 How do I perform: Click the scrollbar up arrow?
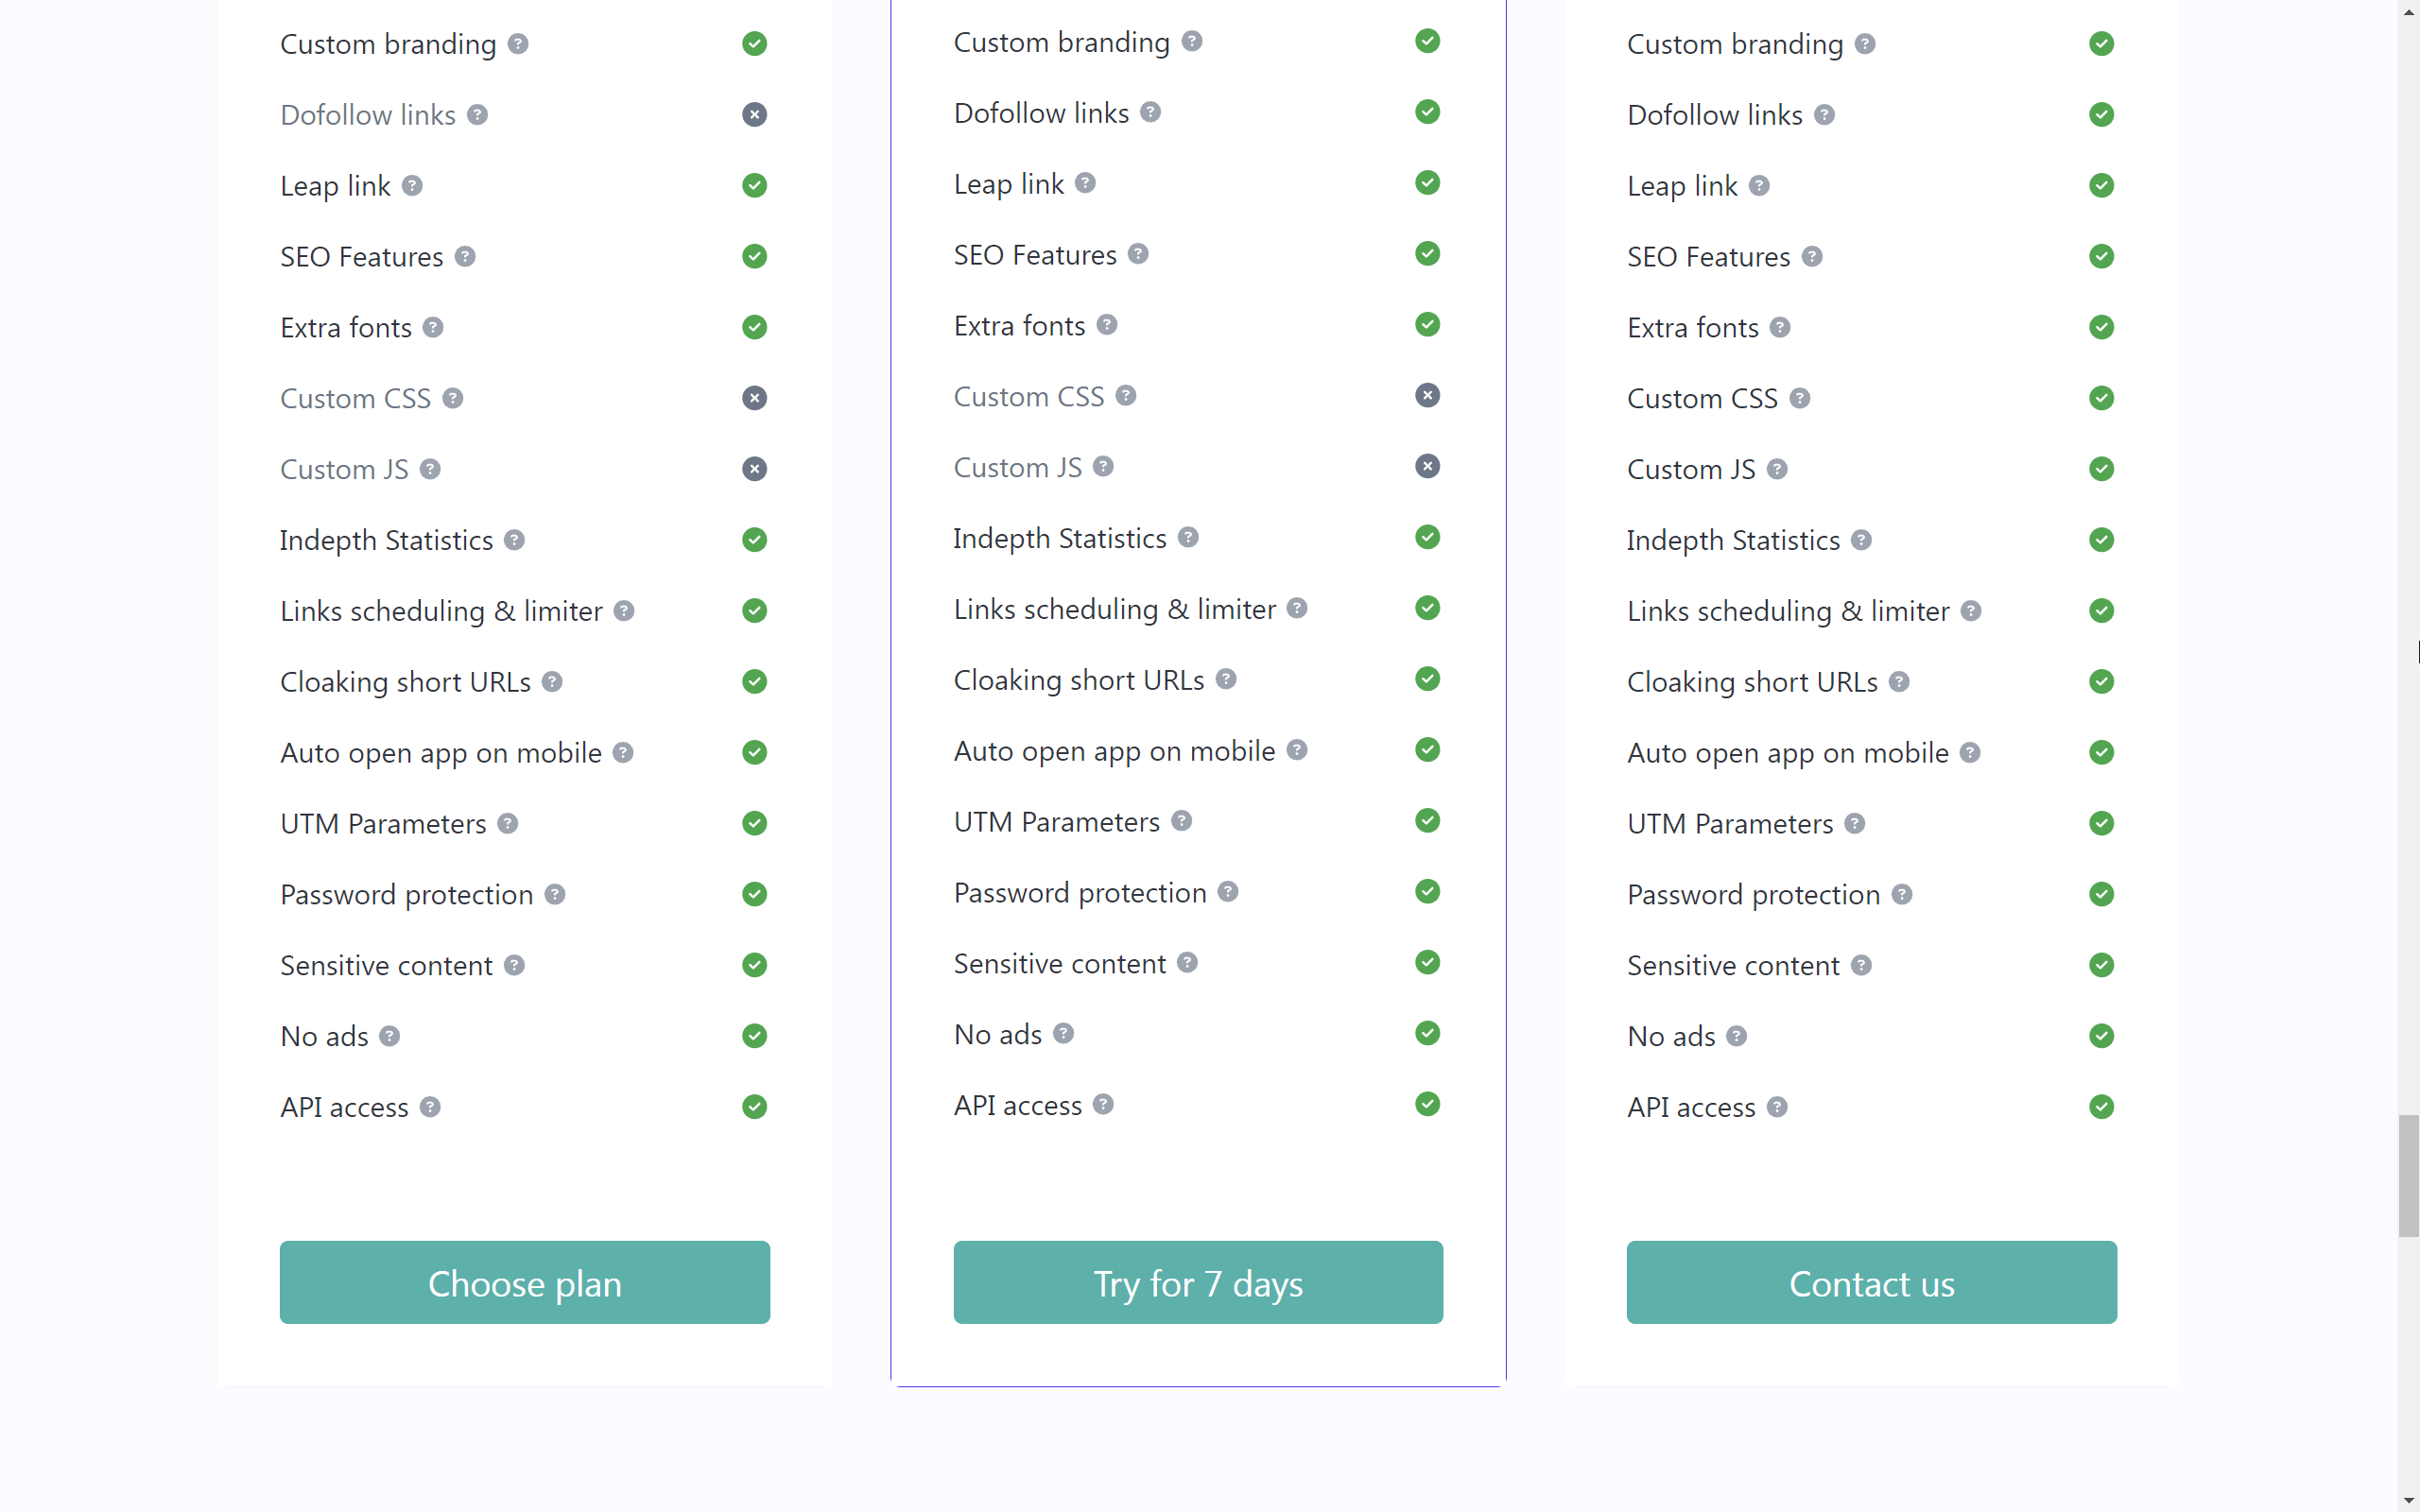(x=2408, y=10)
